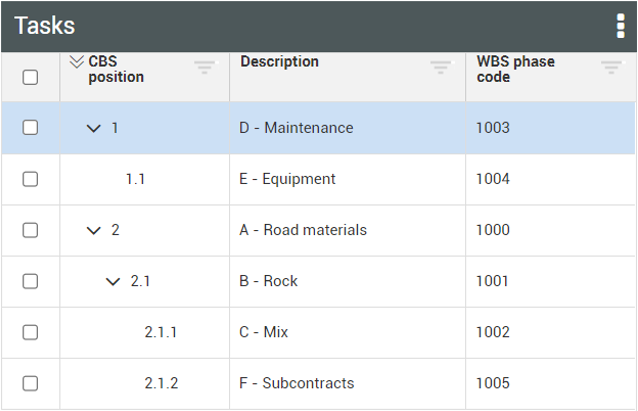The width and height of the screenshot is (638, 411).
Task: Select the checkbox for E - Equipment row
Action: 30,179
